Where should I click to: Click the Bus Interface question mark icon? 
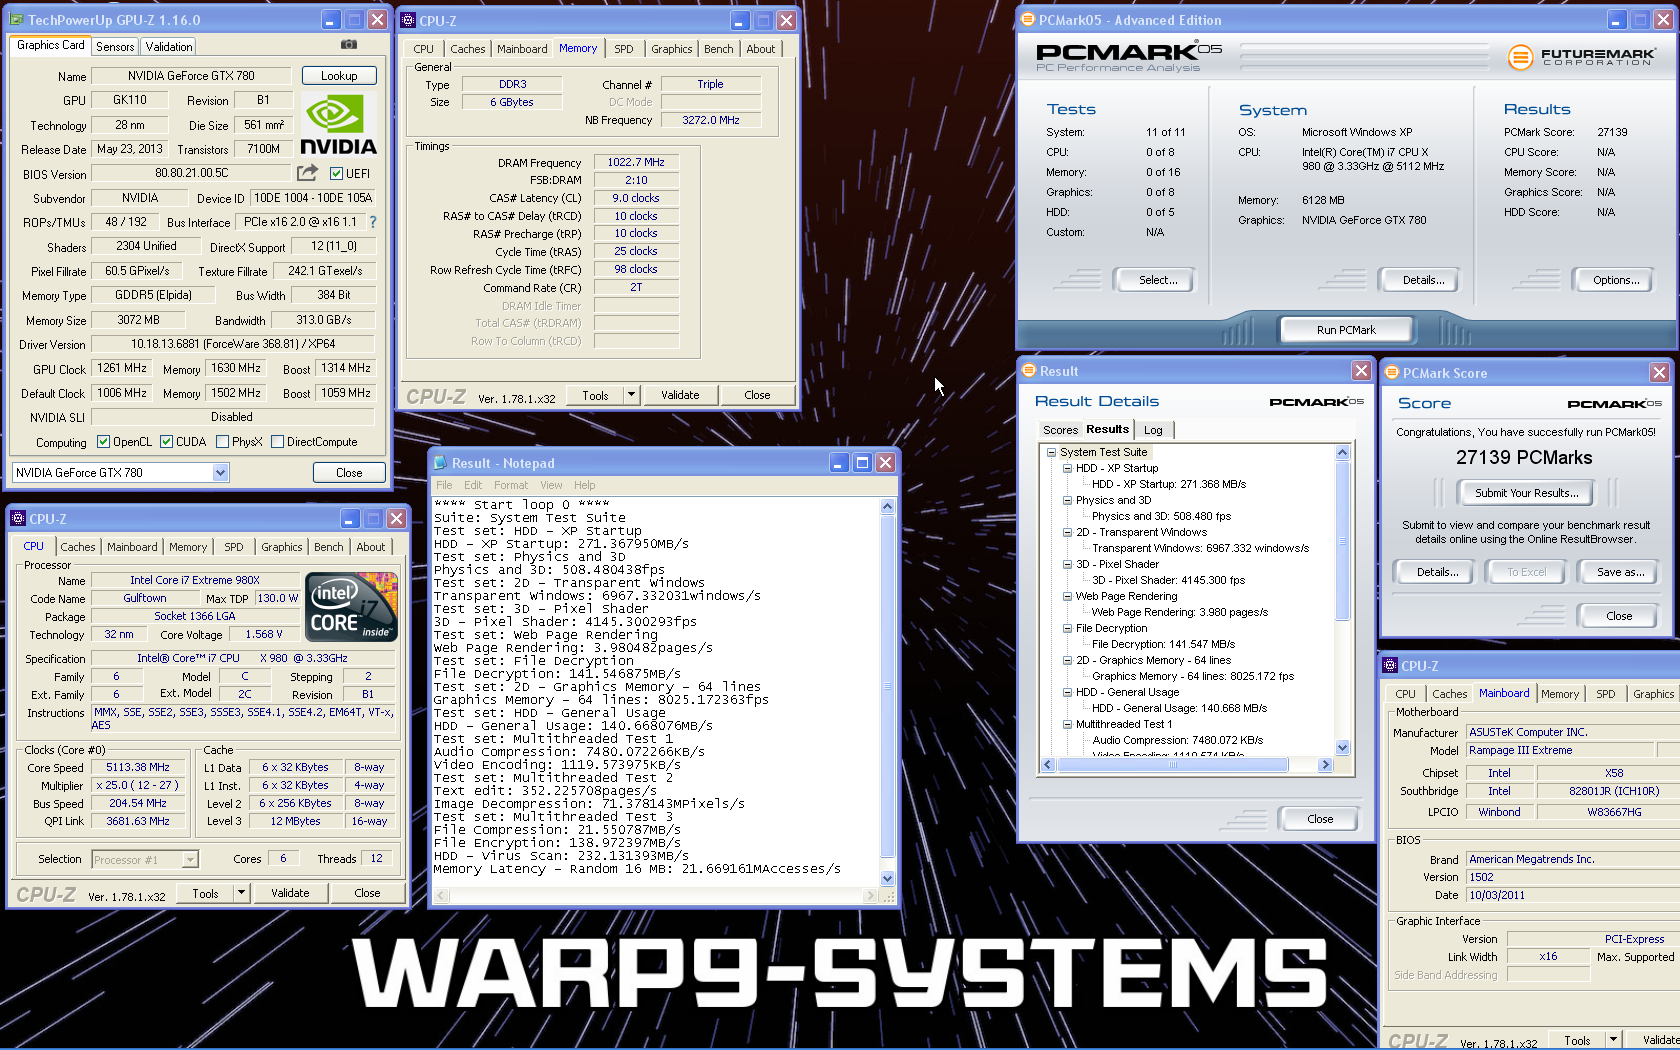[x=373, y=222]
